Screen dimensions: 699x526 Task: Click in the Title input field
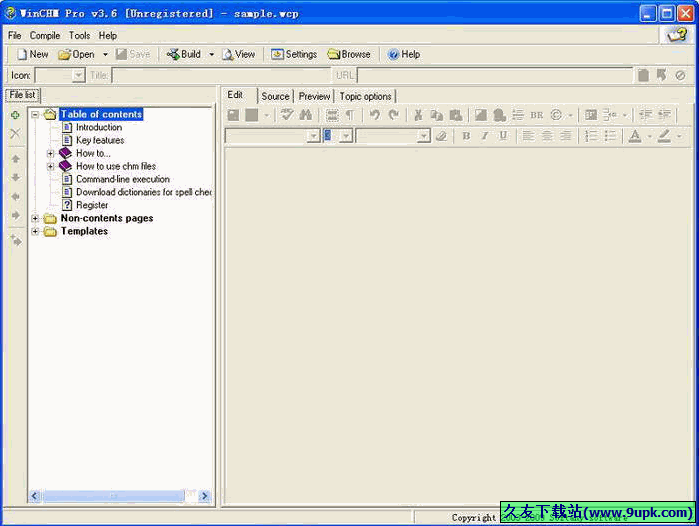tap(221, 75)
